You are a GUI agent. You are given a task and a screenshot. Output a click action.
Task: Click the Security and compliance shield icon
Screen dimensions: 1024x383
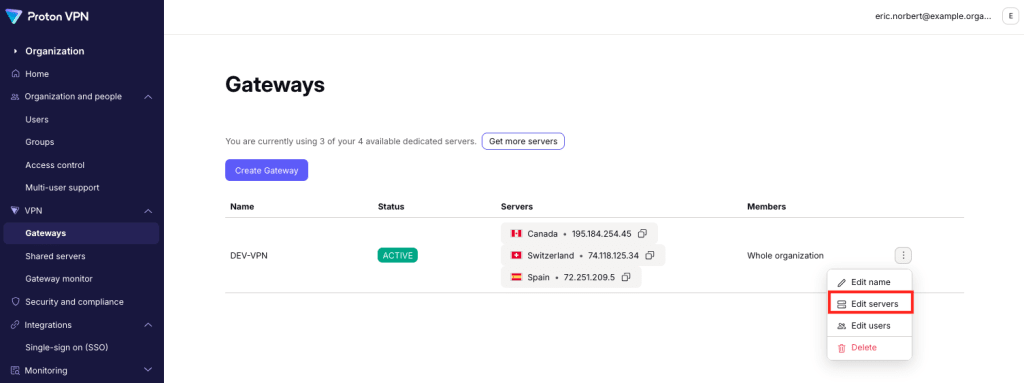point(16,302)
